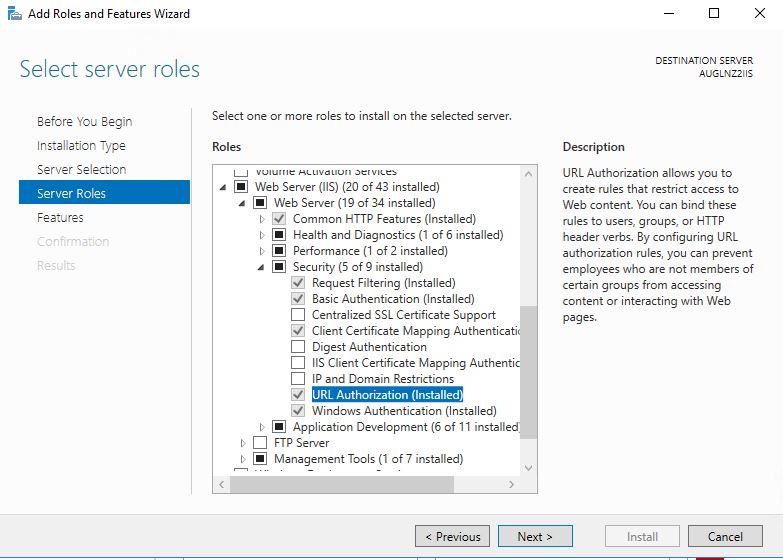Switch to Server Selection step

[81, 169]
